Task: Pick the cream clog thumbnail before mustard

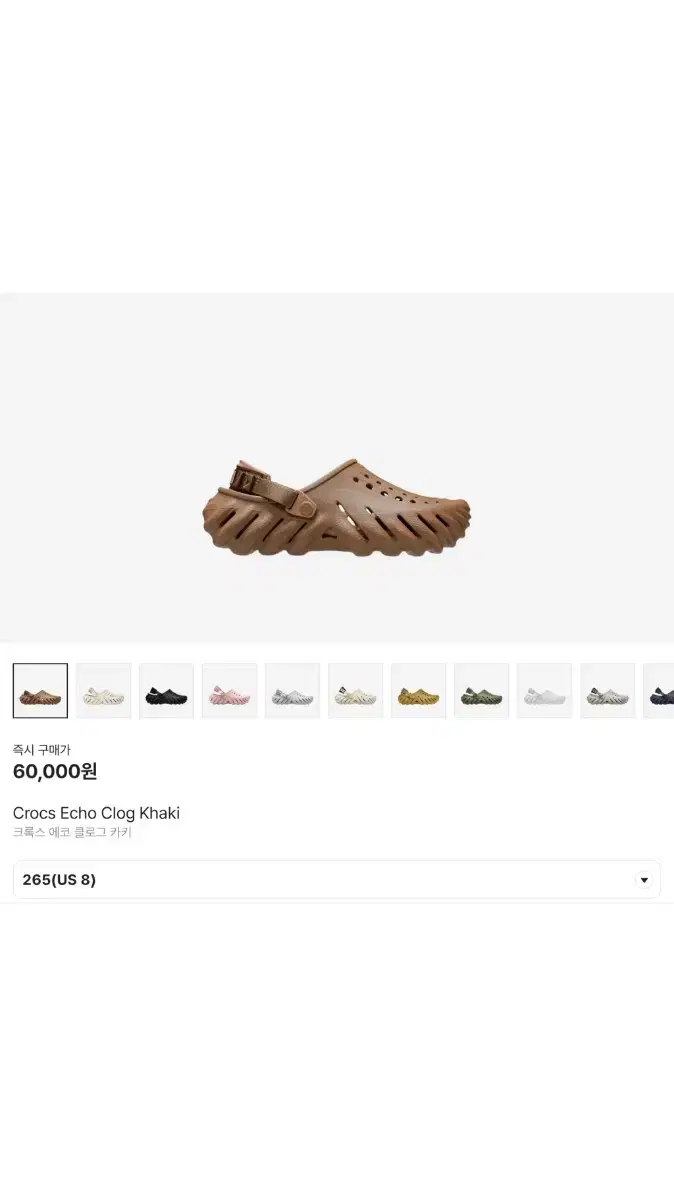Action: 355,691
